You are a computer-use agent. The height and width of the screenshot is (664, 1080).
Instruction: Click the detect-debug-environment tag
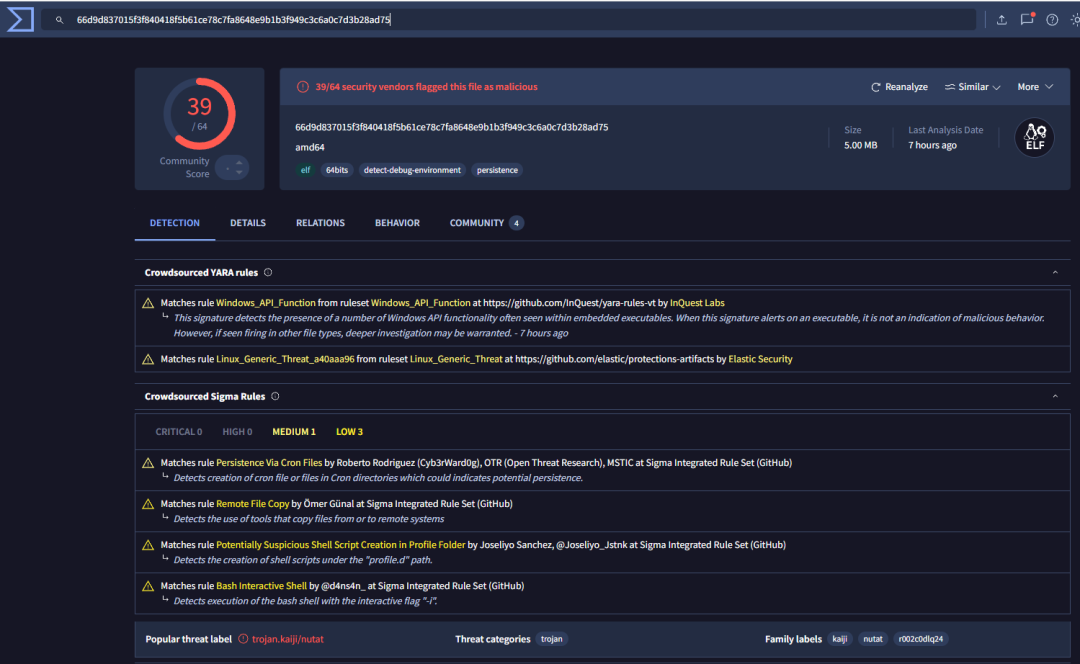412,170
